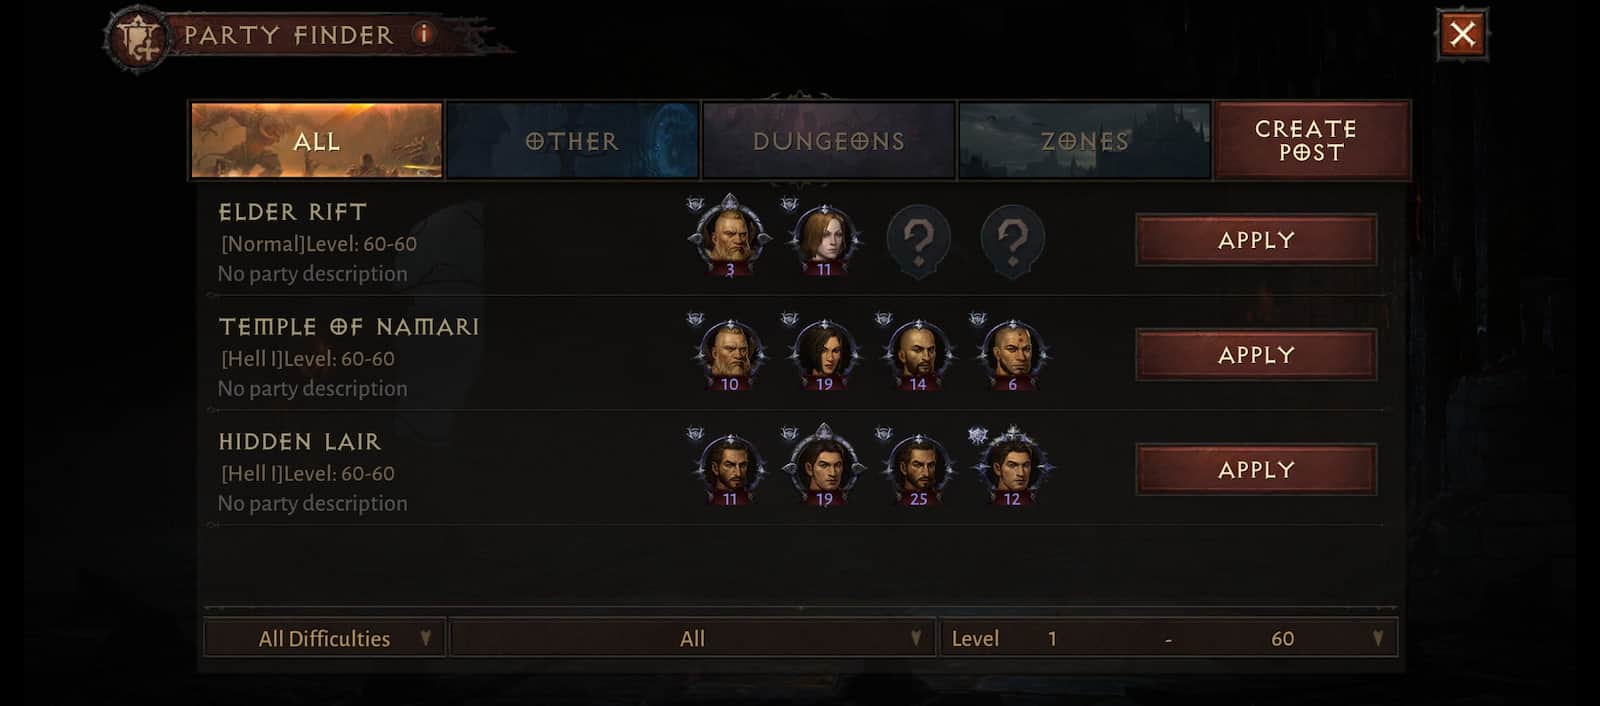Switch to the Dungeons tab

pyautogui.click(x=828, y=141)
